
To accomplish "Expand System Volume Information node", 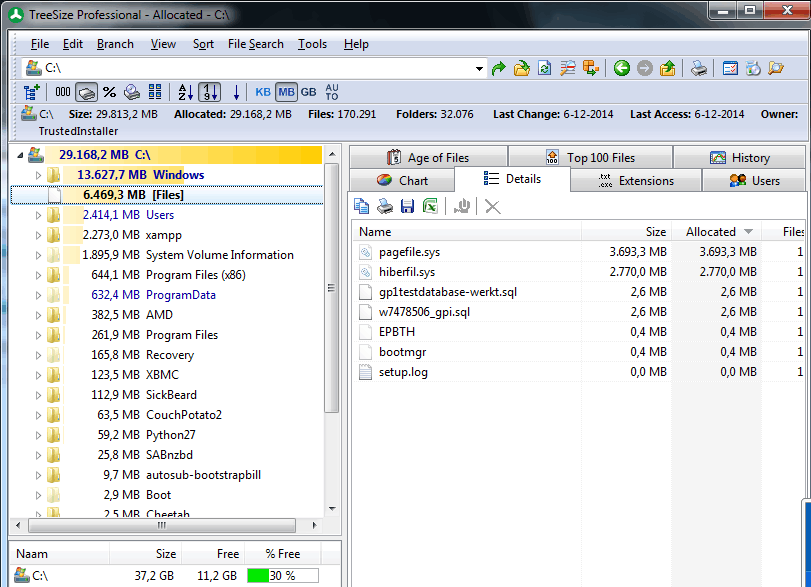I will (38, 255).
